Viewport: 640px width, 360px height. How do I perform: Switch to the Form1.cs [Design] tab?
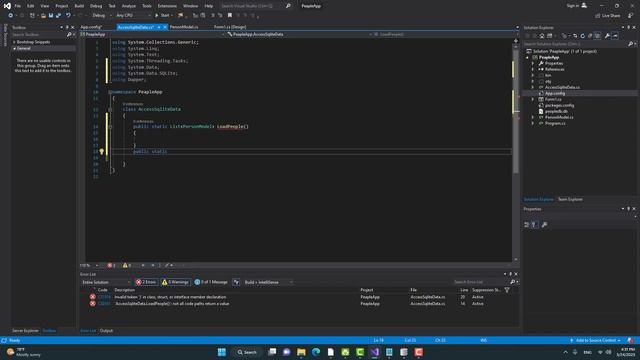point(230,27)
